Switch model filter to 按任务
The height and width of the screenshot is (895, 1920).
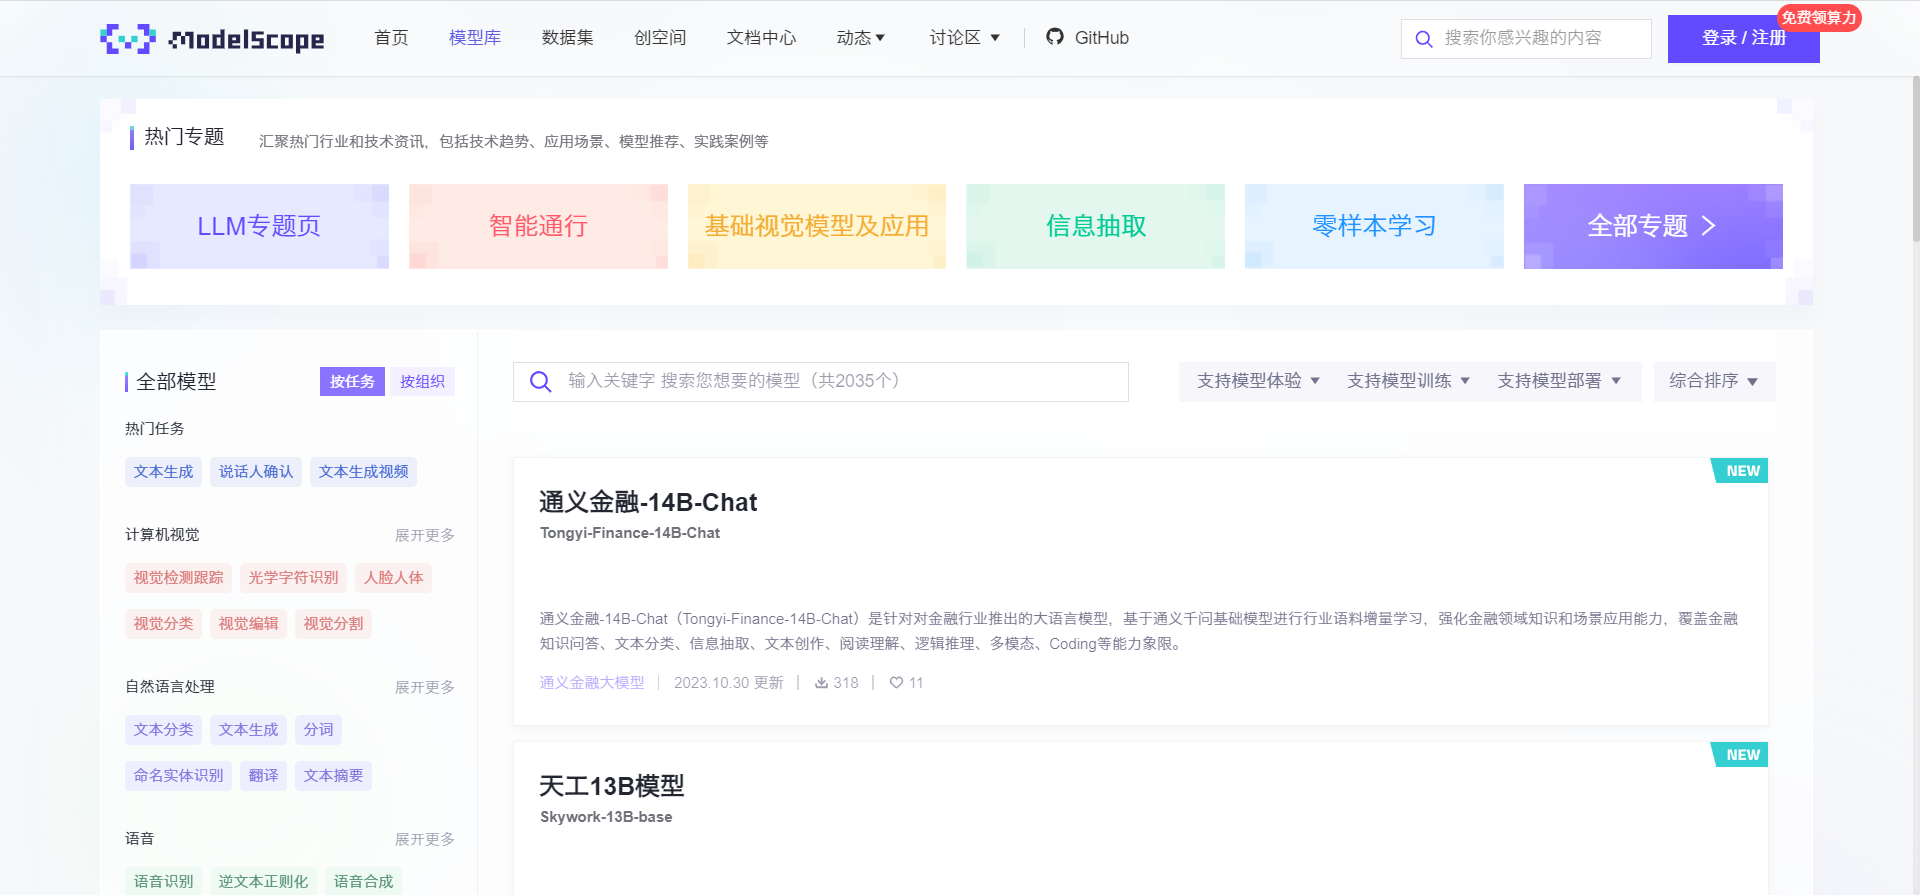point(352,381)
